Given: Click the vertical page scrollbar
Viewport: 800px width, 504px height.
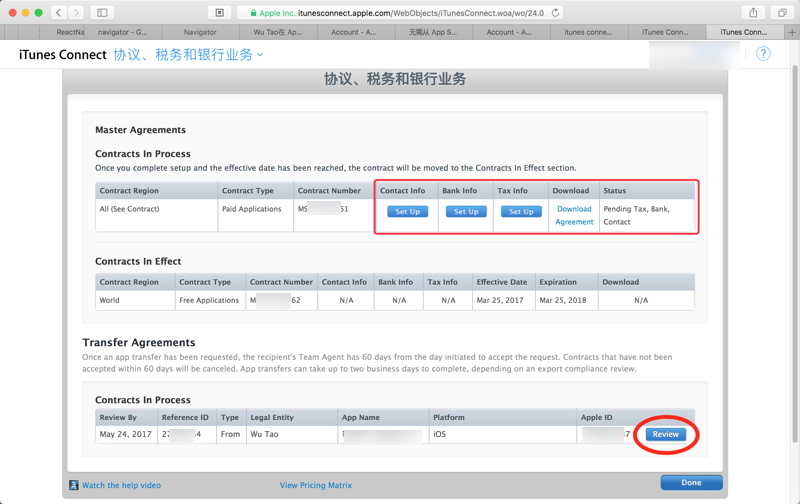Looking at the screenshot, I should [x=795, y=255].
